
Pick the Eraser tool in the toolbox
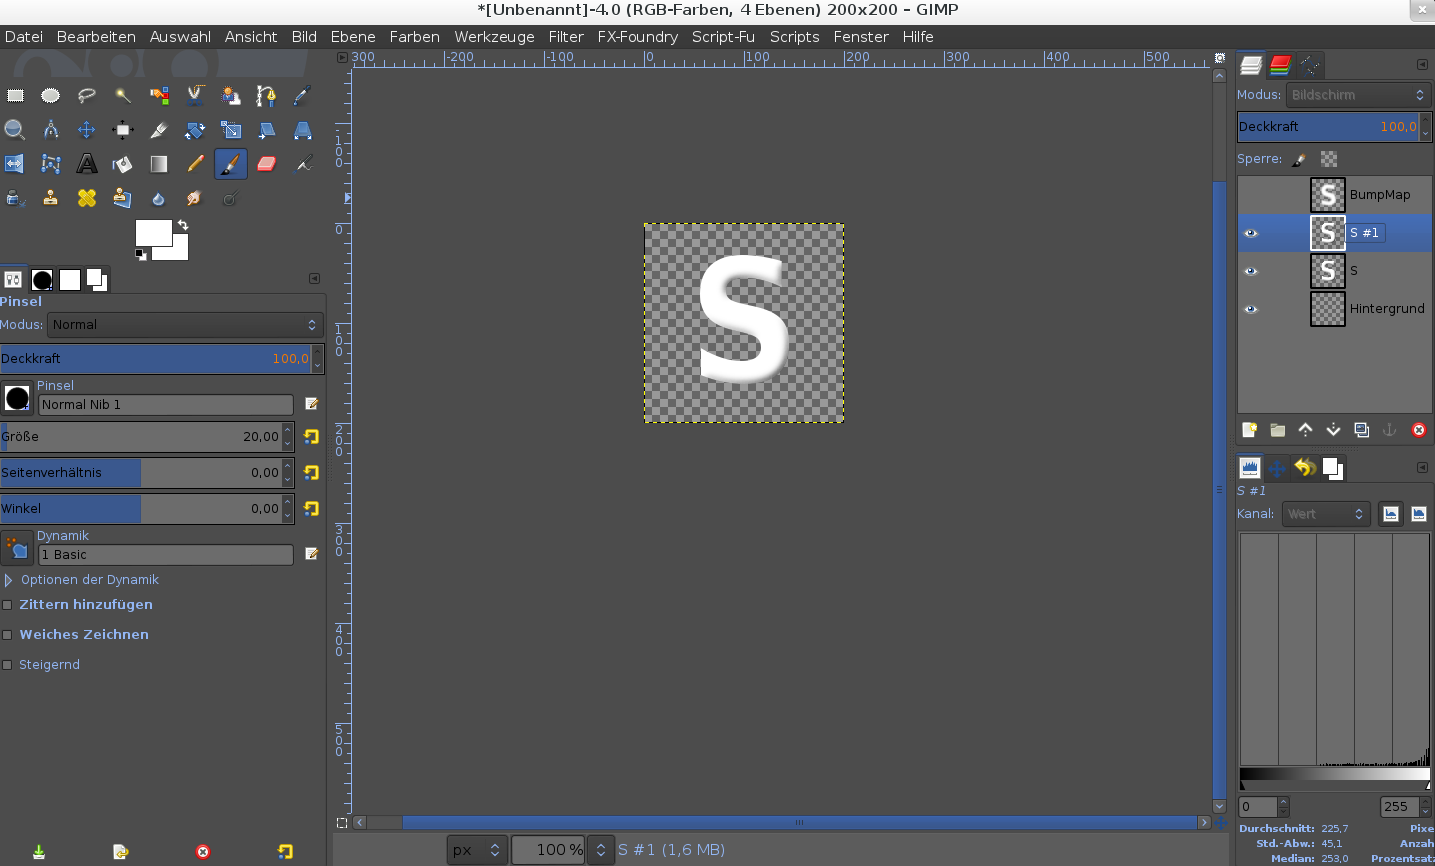(266, 164)
